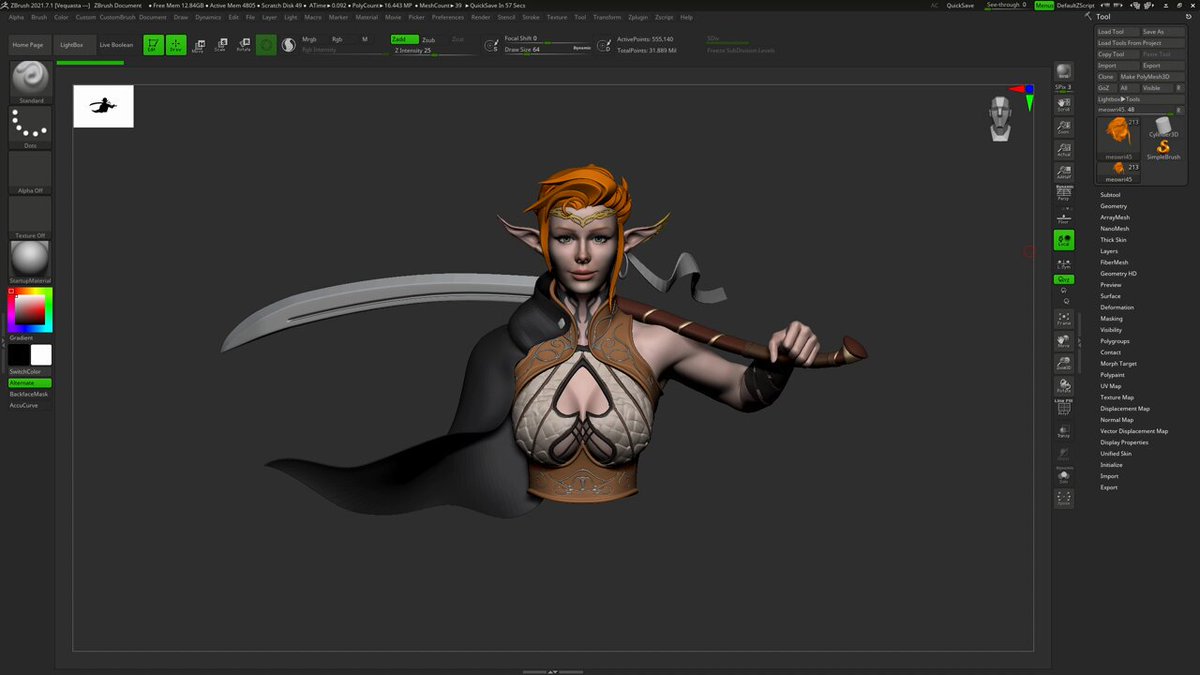Open the Dots stroke type selector
The height and width of the screenshot is (675, 1200).
(30, 126)
